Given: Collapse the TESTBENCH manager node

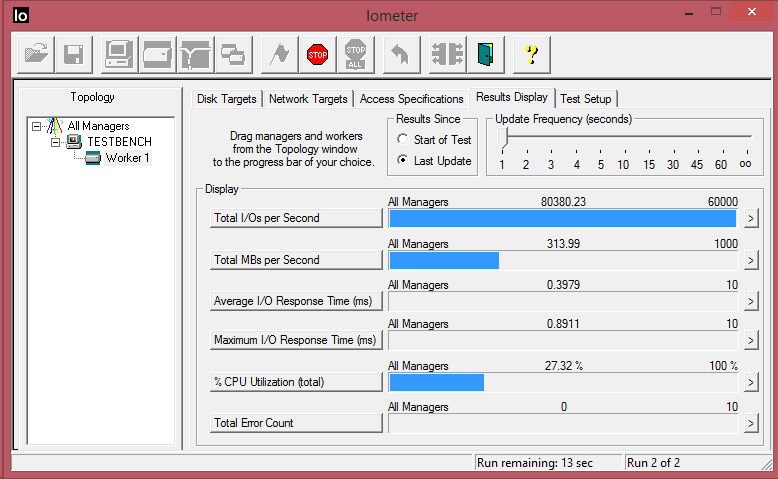Looking at the screenshot, I should coord(55,142).
